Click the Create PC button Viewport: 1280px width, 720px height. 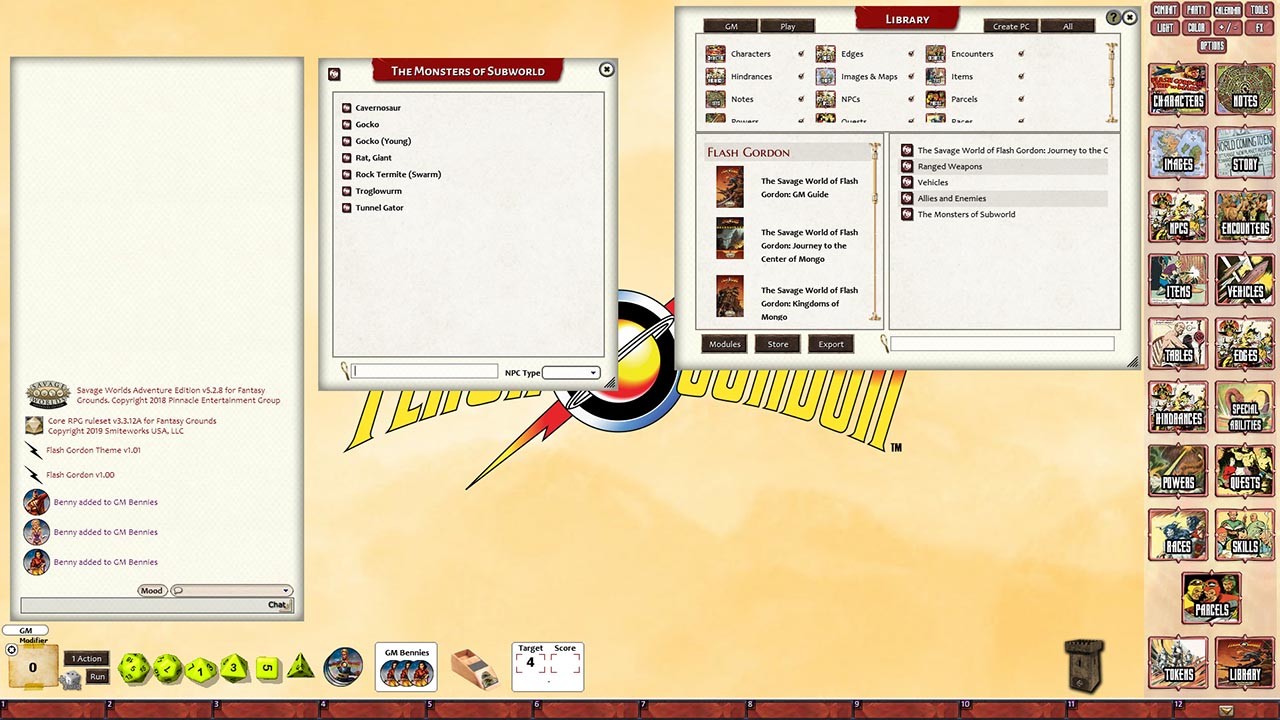pyautogui.click(x=1009, y=25)
